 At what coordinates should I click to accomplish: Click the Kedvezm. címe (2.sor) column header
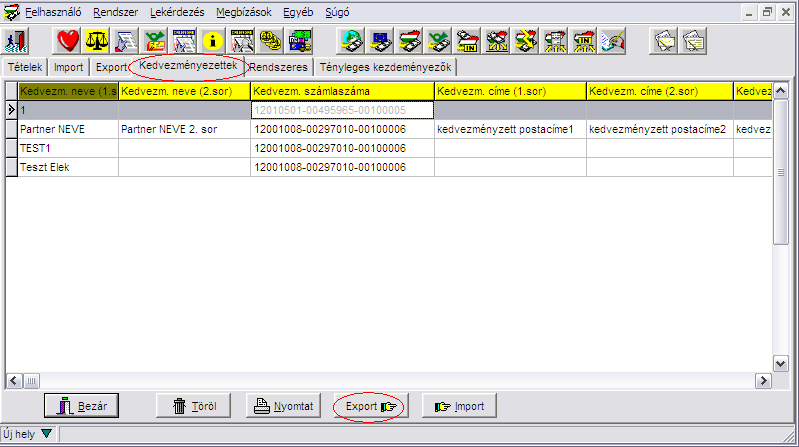tap(660, 91)
